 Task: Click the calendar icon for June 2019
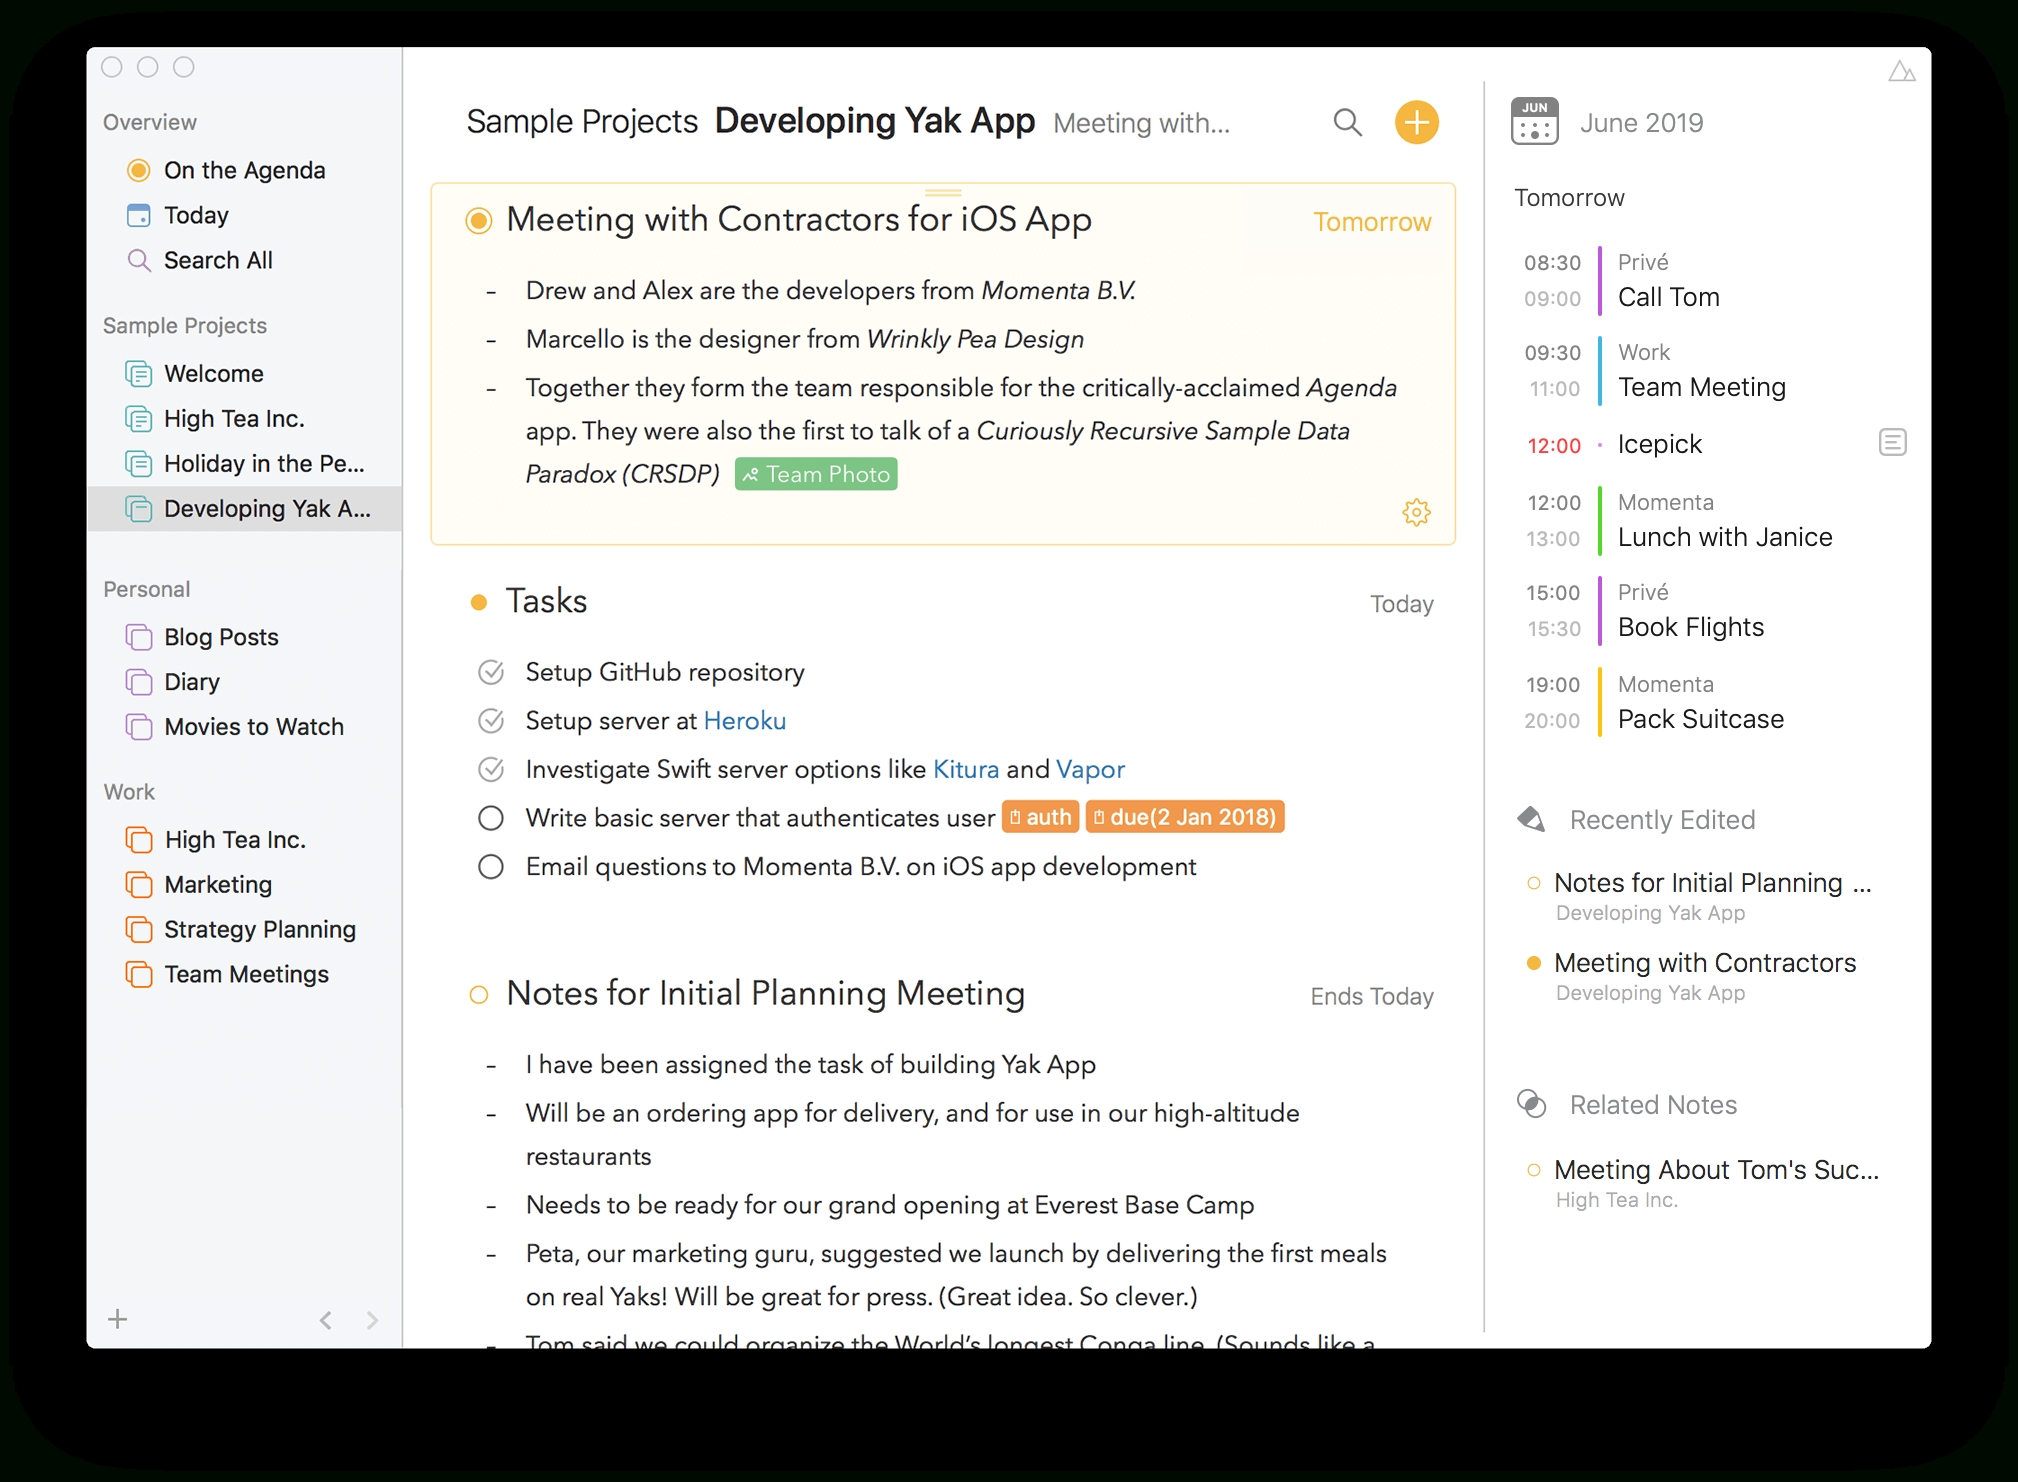[1535, 124]
